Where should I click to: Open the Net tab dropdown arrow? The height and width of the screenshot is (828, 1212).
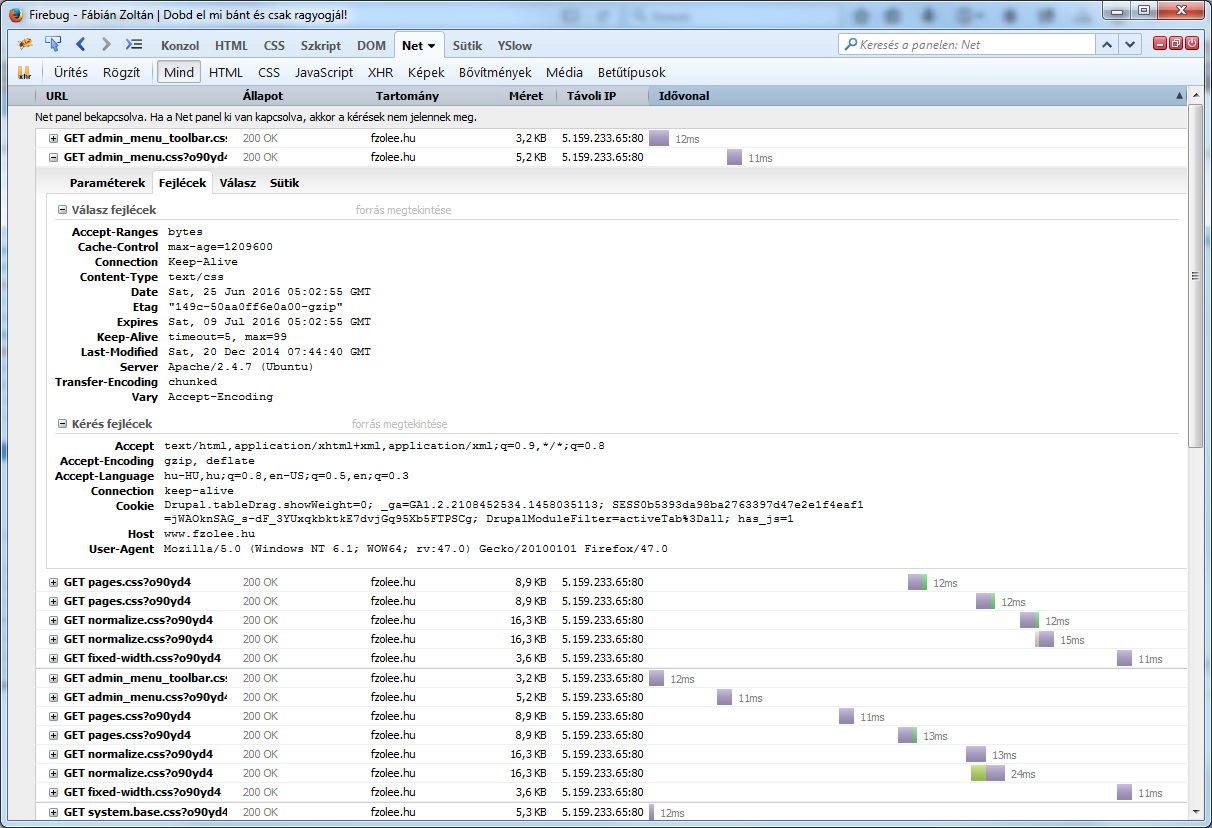tap(431, 46)
